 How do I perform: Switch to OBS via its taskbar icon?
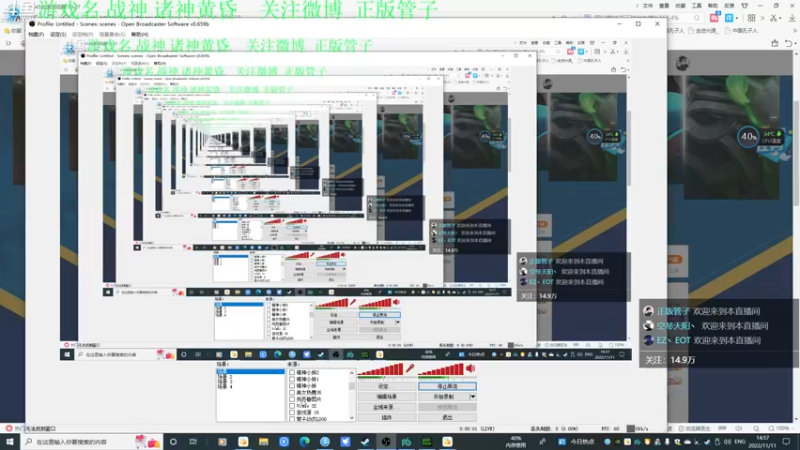(386, 442)
